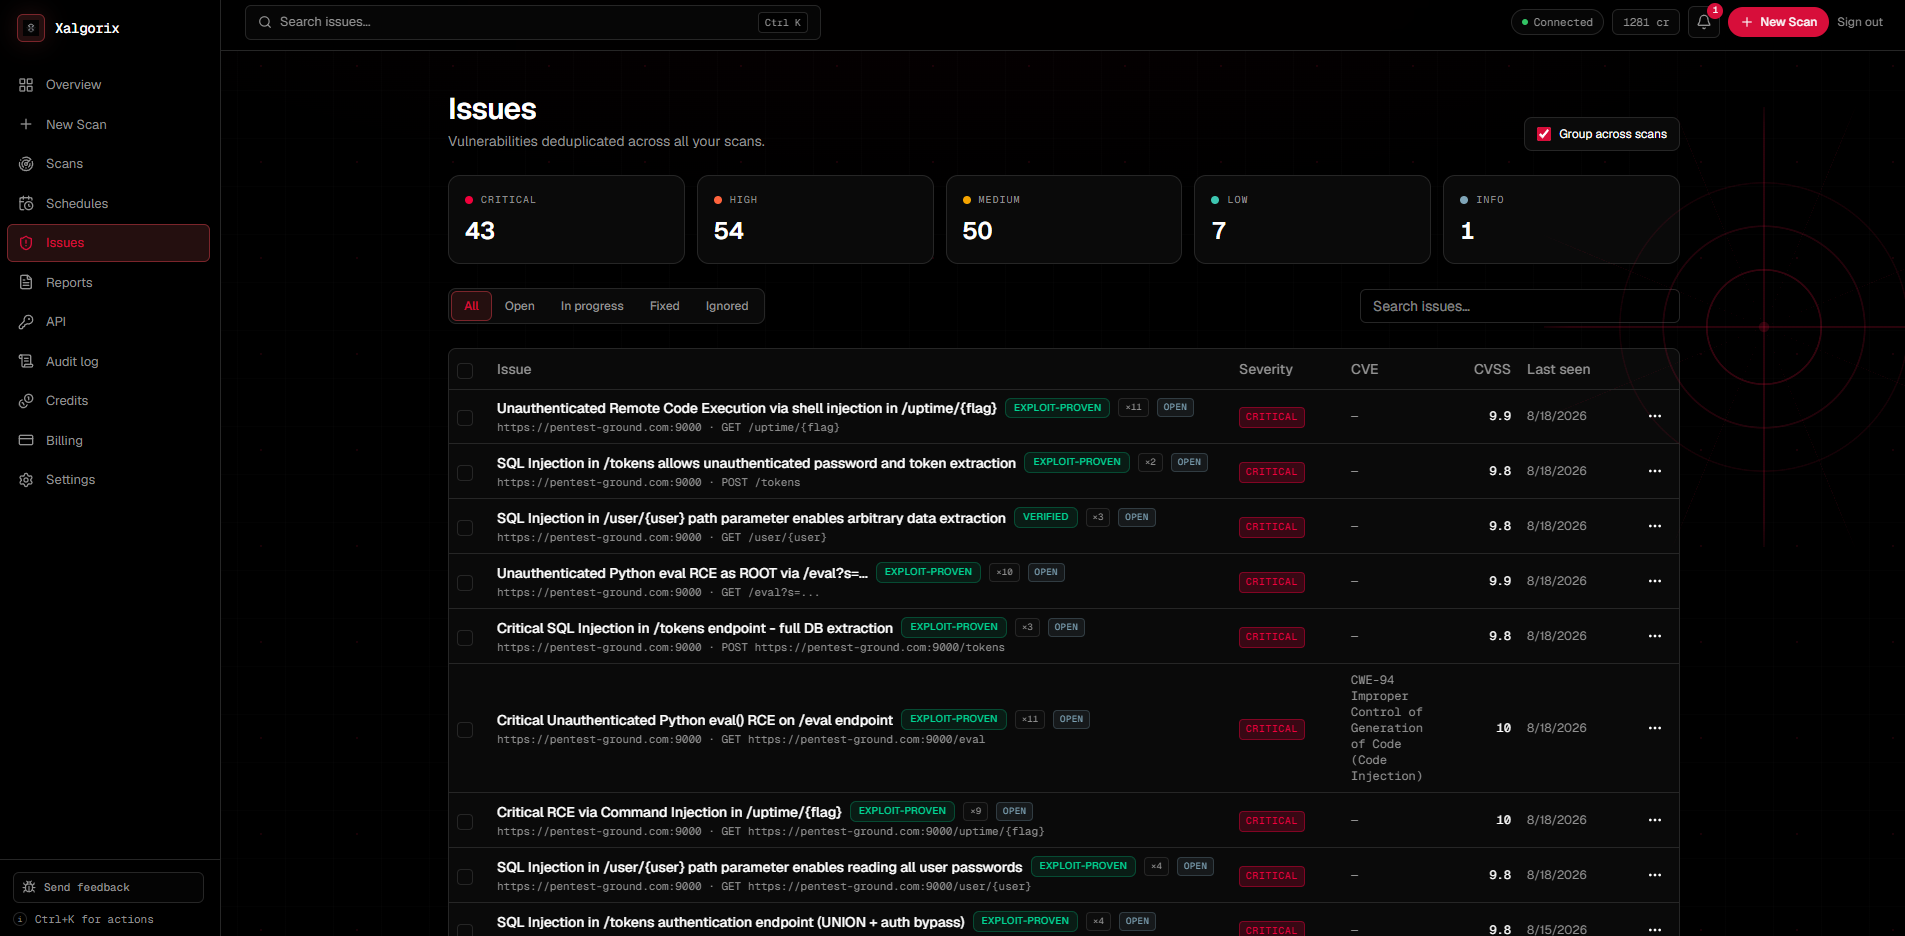The image size is (1905, 936).
Task: Click the shield icon for Issues
Action: [26, 243]
